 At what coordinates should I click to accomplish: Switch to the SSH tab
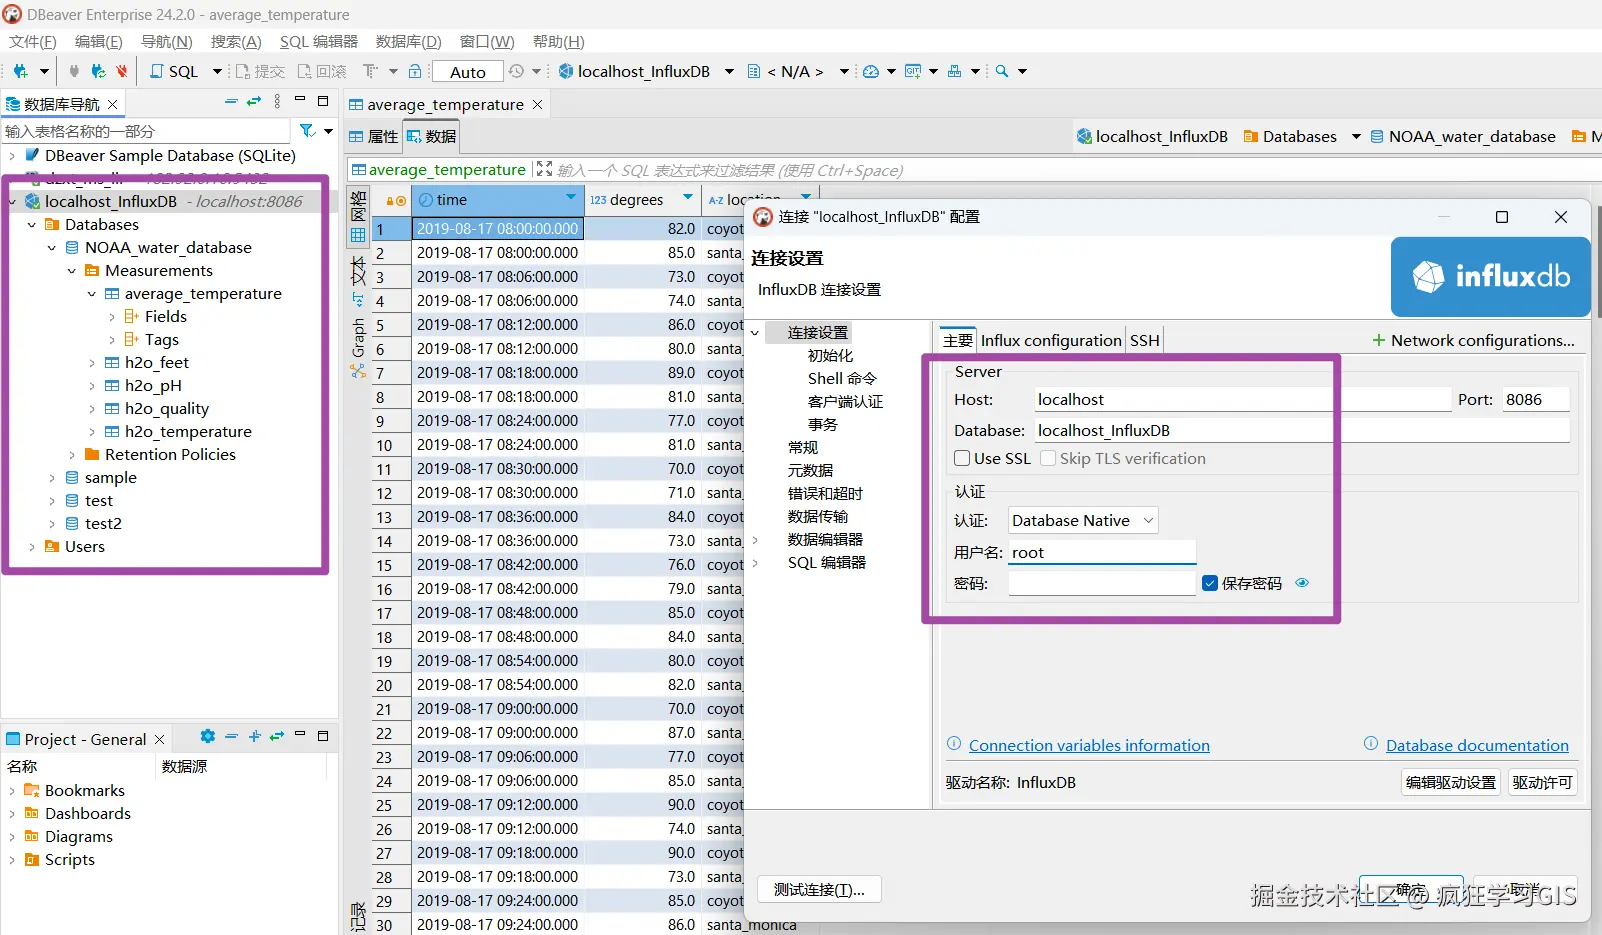click(1145, 340)
